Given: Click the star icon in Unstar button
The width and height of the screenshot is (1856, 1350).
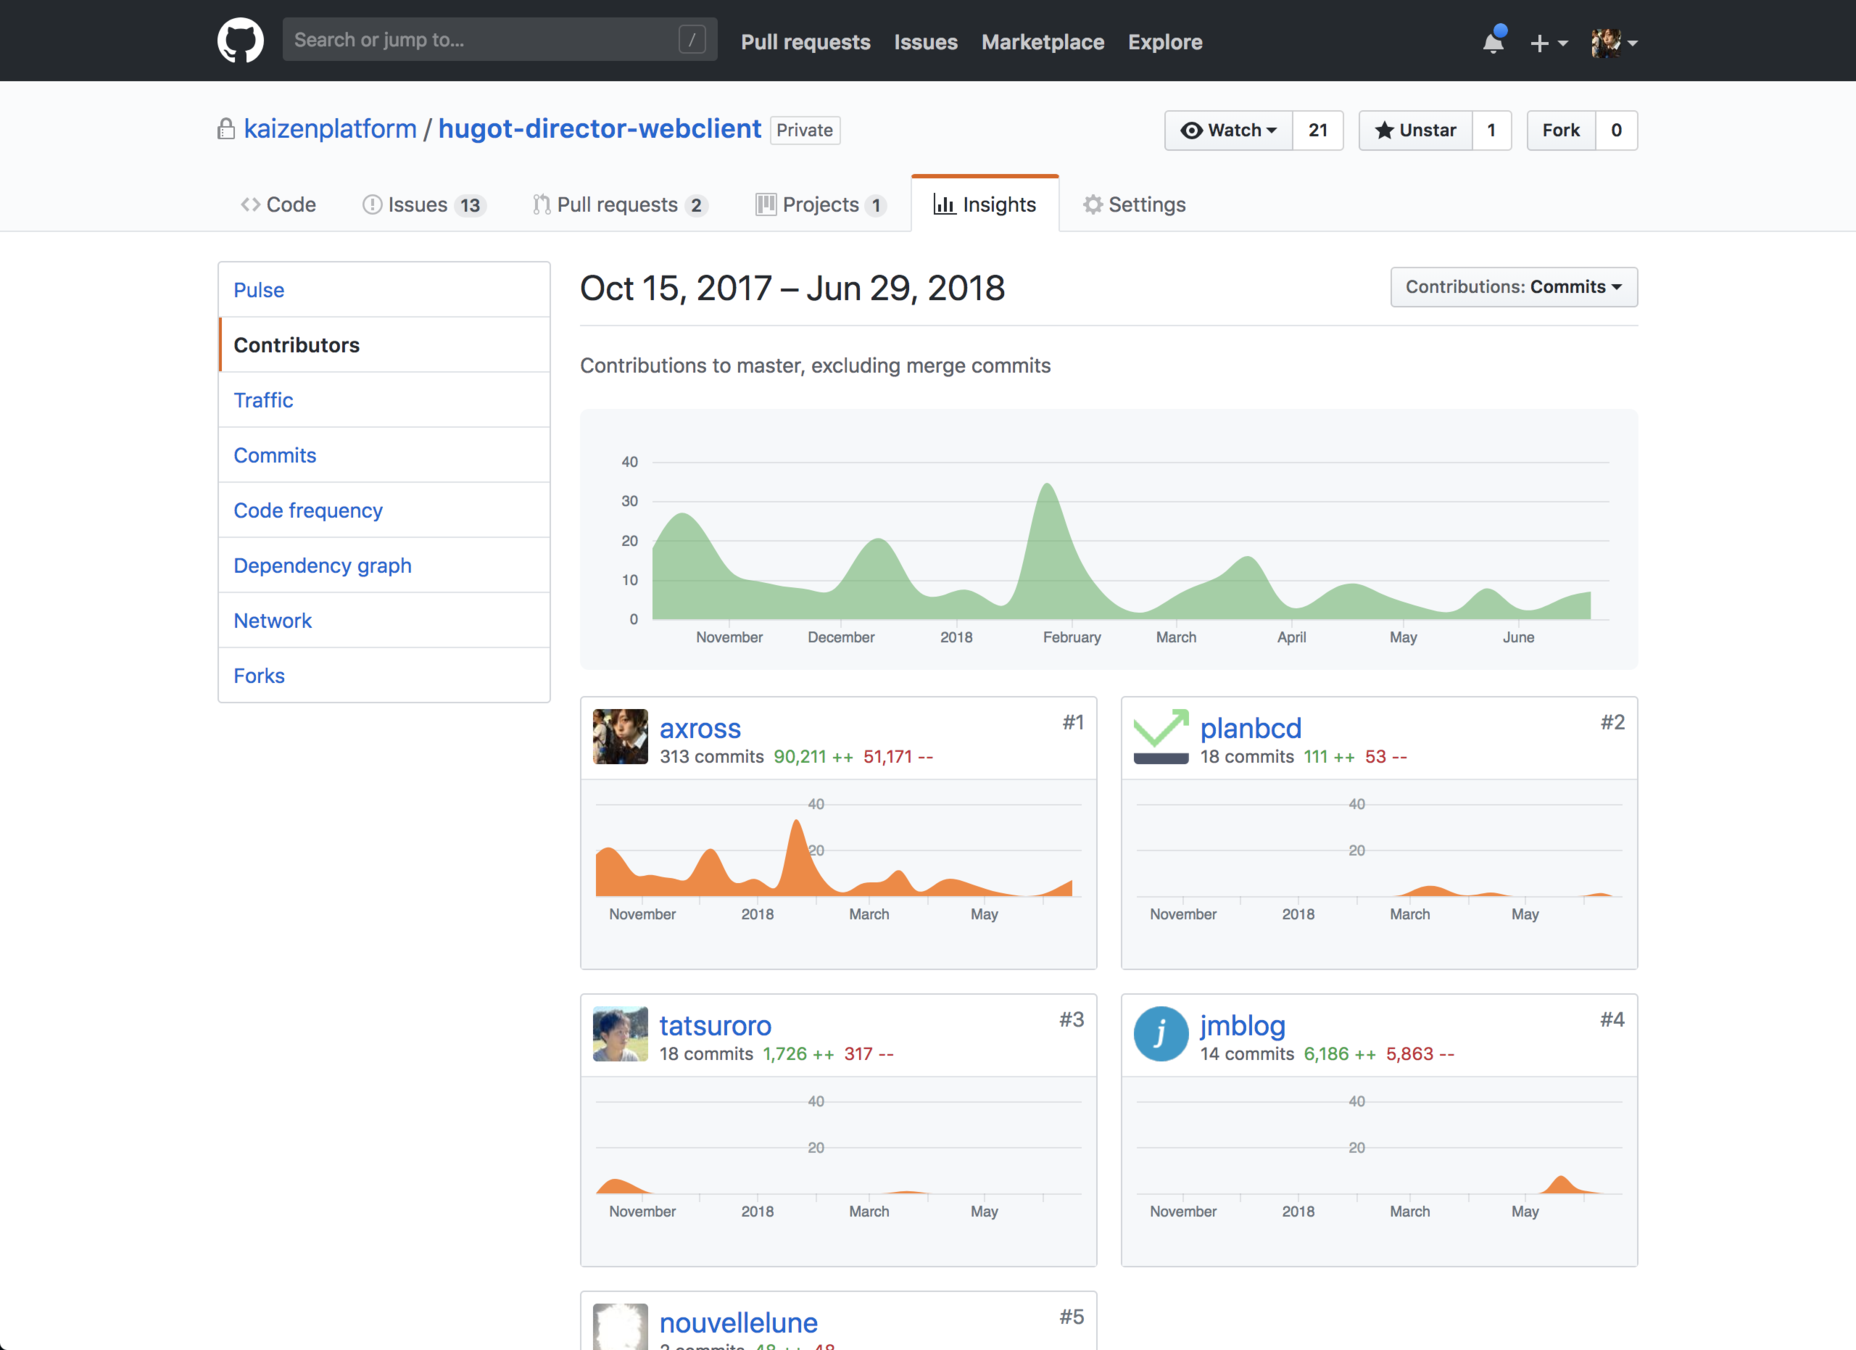Looking at the screenshot, I should (x=1384, y=130).
